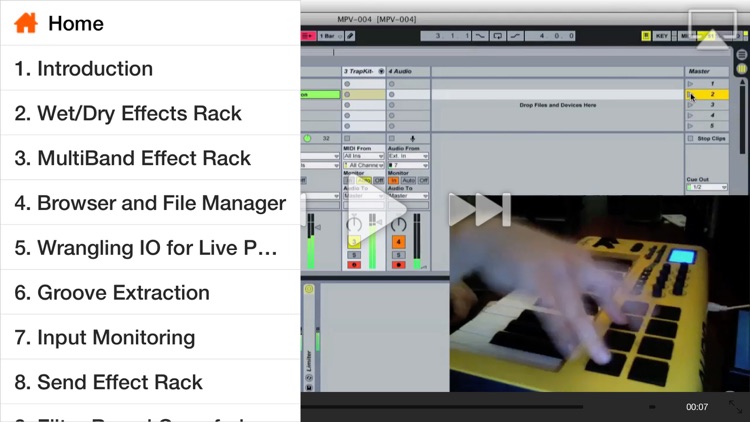Open lesson 3. MultiBand Effect Rack
Viewport: 750px width, 422px height.
click(x=150, y=158)
